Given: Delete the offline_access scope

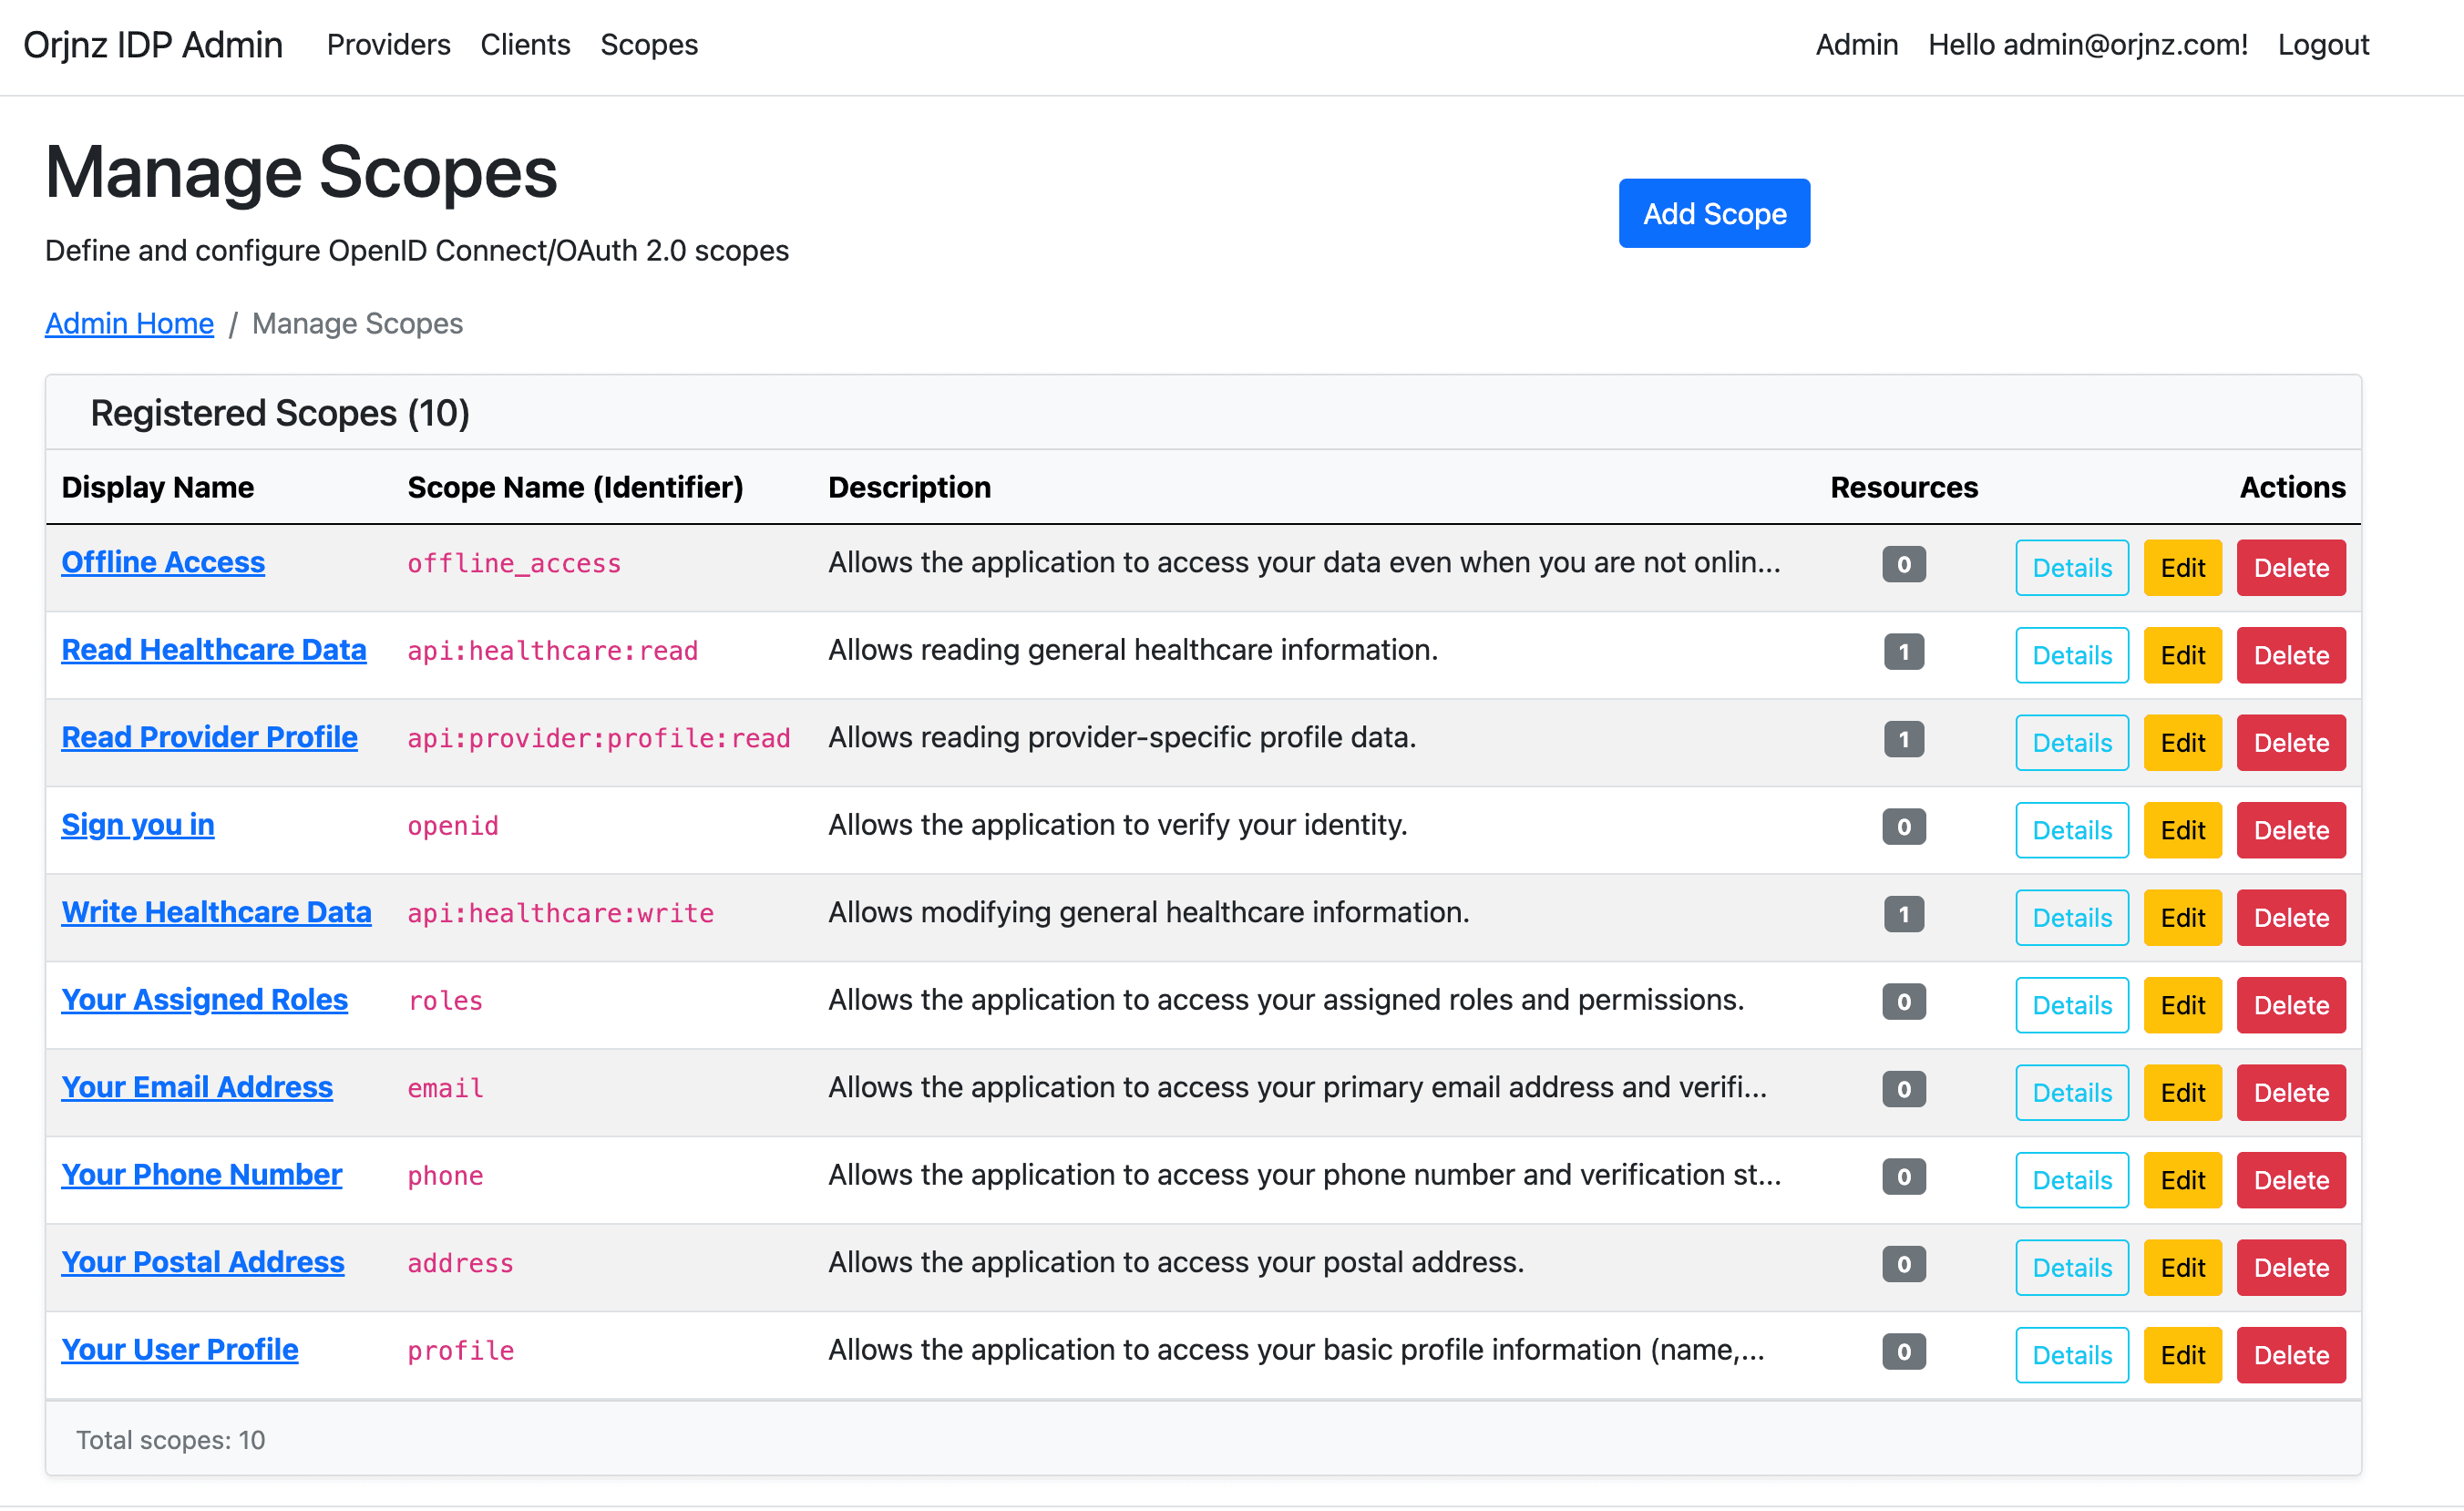Looking at the screenshot, I should click(x=2291, y=568).
